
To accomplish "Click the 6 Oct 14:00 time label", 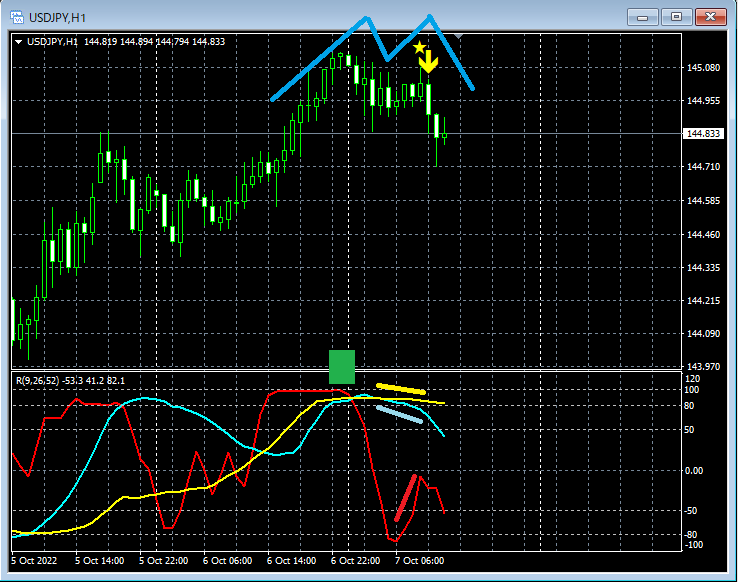I will coord(291,561).
